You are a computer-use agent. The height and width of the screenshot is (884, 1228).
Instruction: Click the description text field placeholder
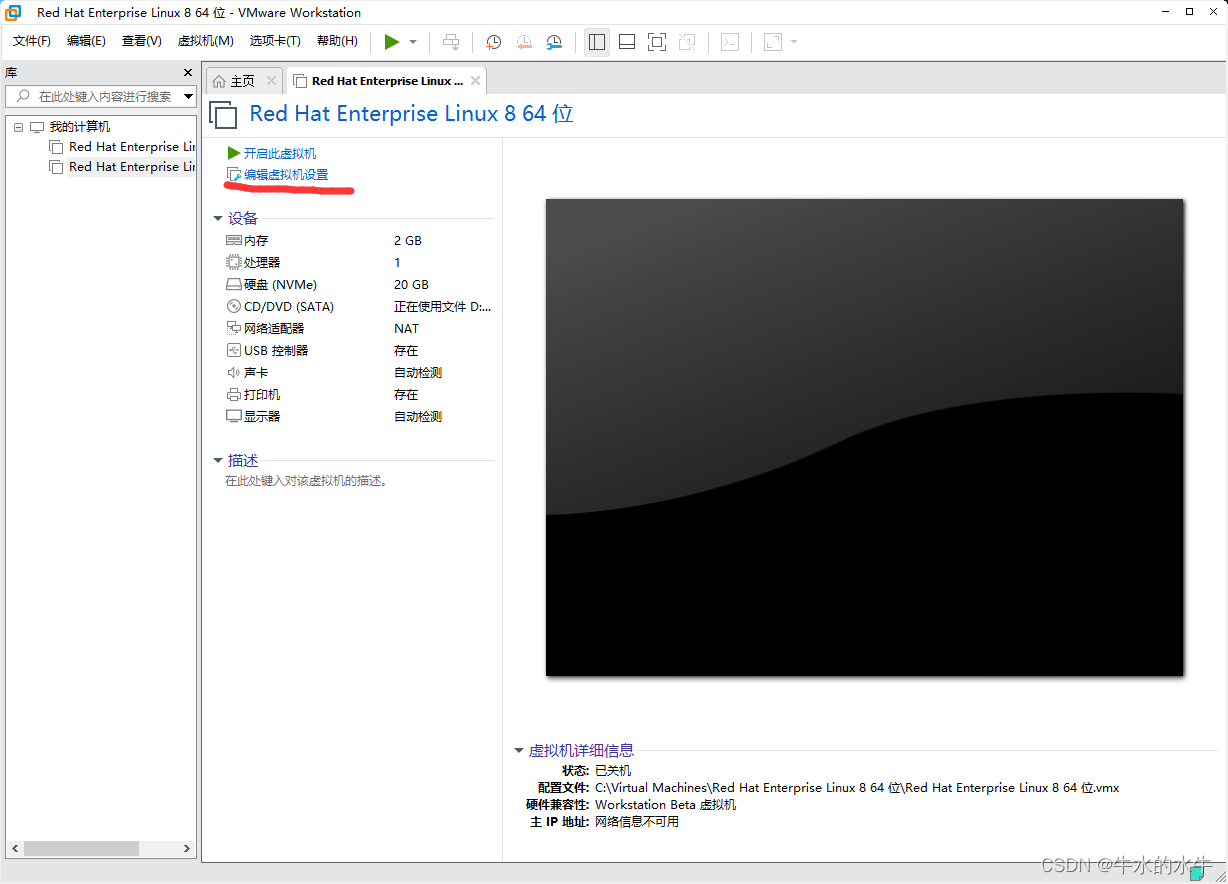[306, 481]
